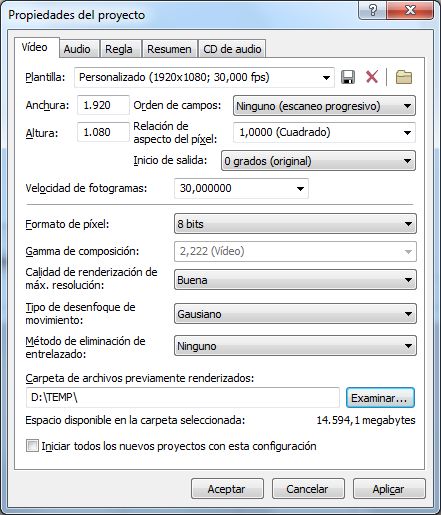The width and height of the screenshot is (441, 515).
Task: Delete the template with the red X icon
Action: pos(372,77)
